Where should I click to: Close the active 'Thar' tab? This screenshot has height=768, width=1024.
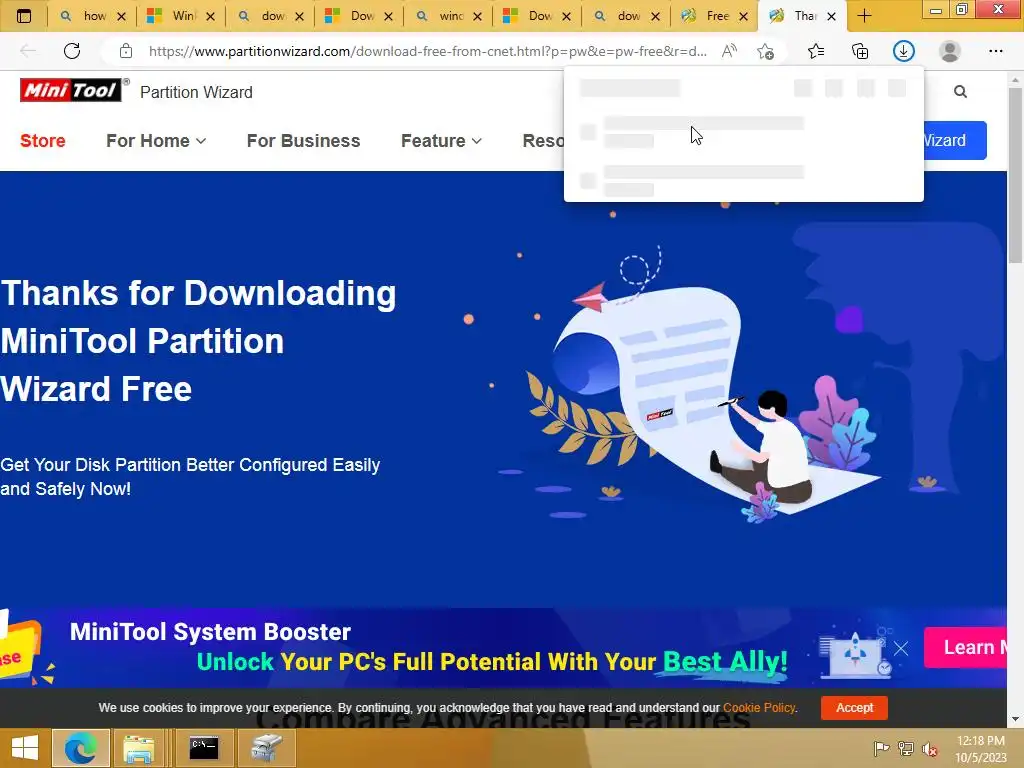tap(831, 16)
